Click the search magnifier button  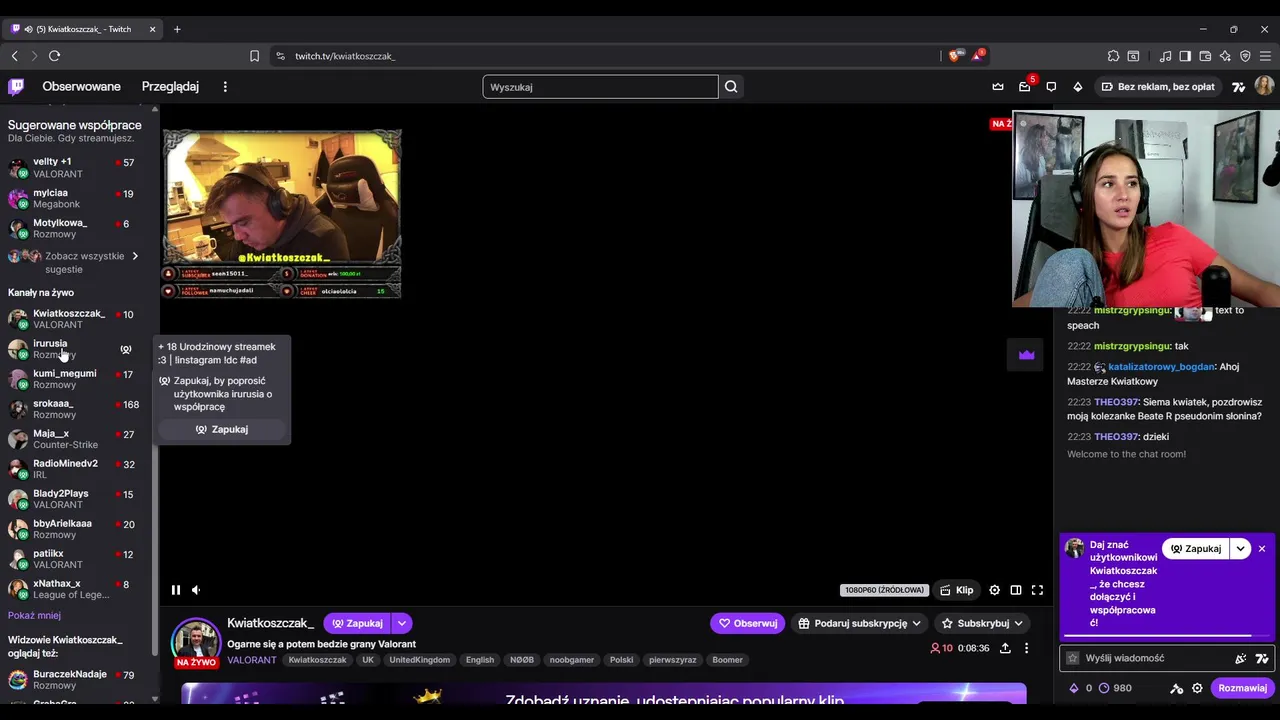[731, 87]
